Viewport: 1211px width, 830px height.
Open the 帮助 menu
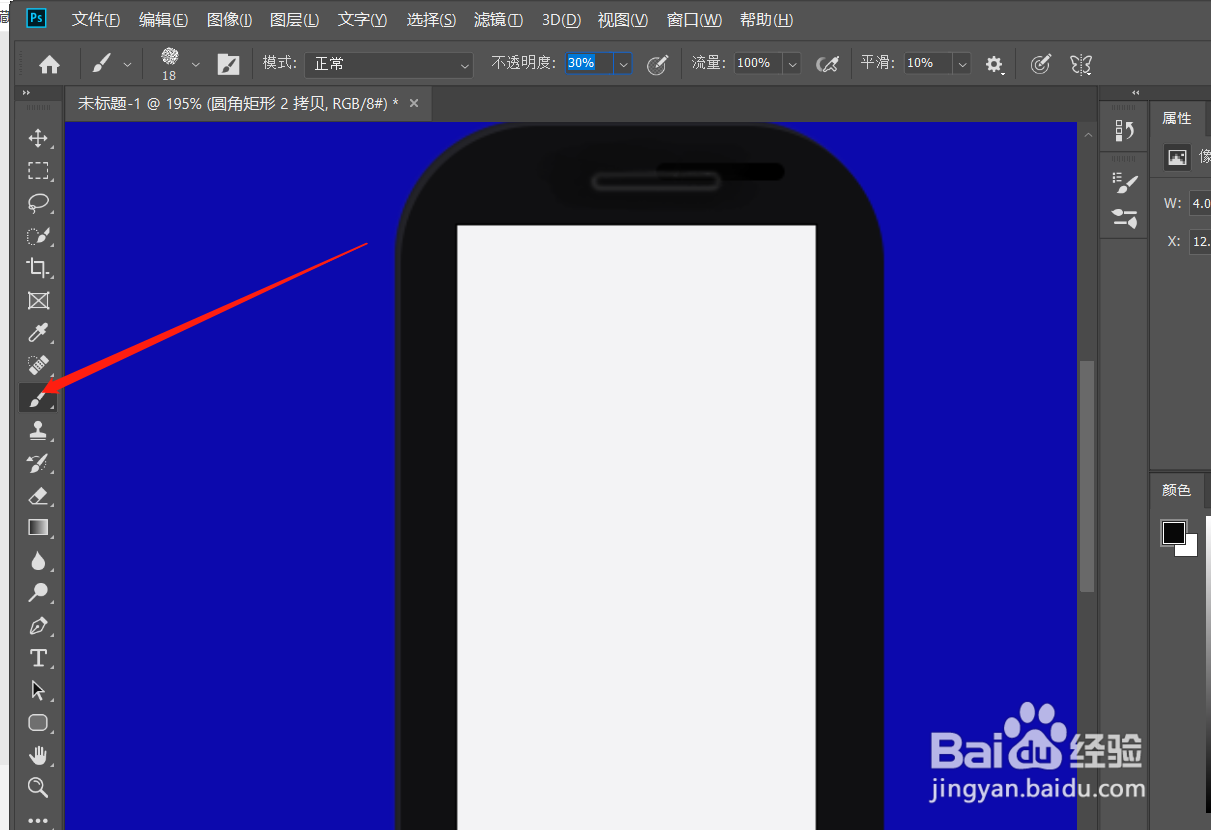pos(766,20)
